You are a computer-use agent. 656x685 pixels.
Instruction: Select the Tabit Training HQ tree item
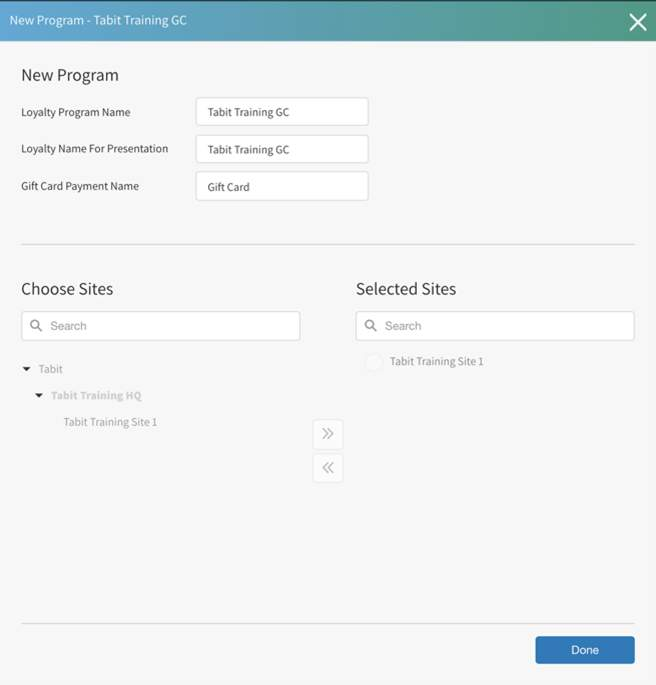pyautogui.click(x=96, y=396)
